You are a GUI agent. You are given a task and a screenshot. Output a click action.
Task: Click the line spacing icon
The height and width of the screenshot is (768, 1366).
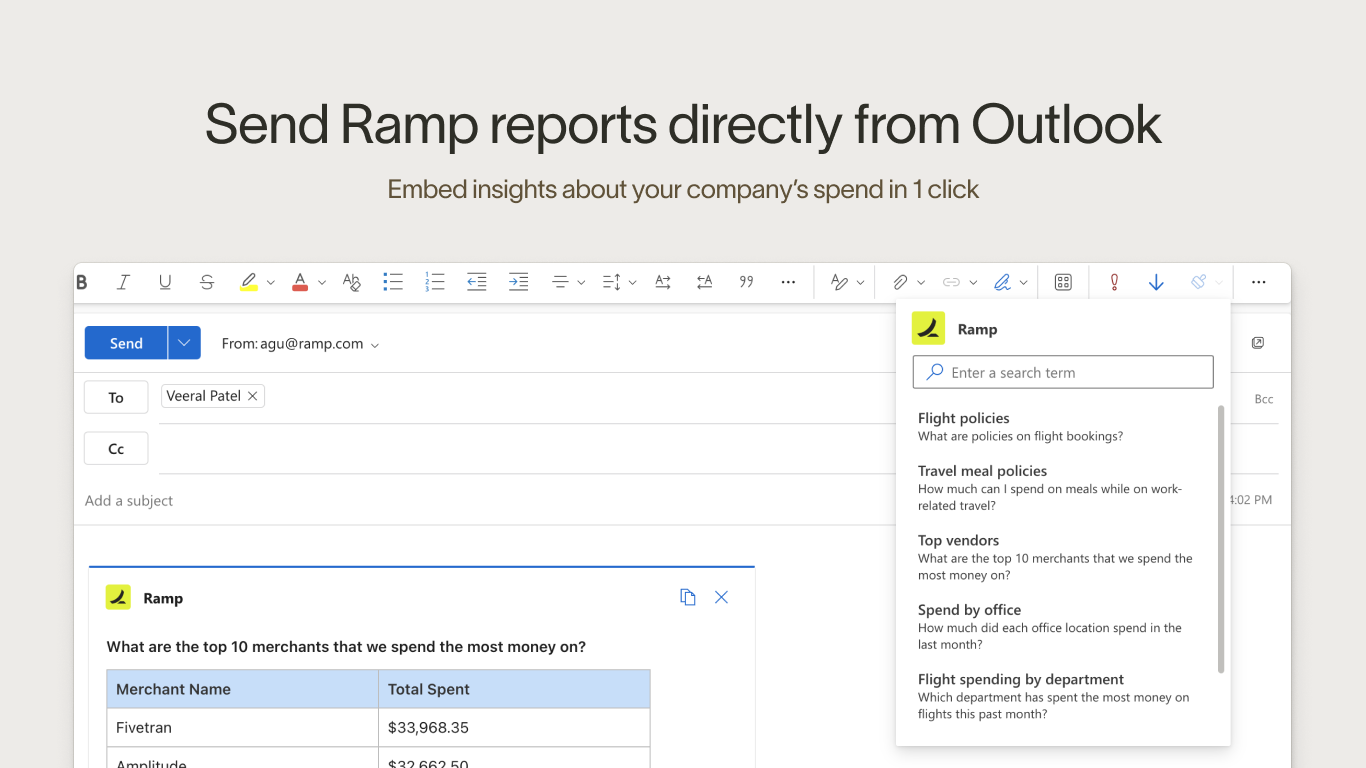point(612,283)
